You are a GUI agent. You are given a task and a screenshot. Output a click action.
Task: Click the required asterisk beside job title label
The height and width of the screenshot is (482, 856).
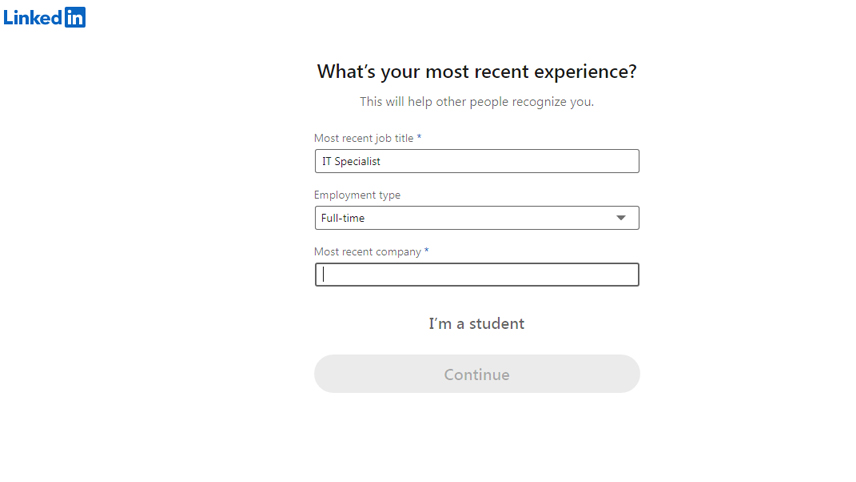point(419,138)
